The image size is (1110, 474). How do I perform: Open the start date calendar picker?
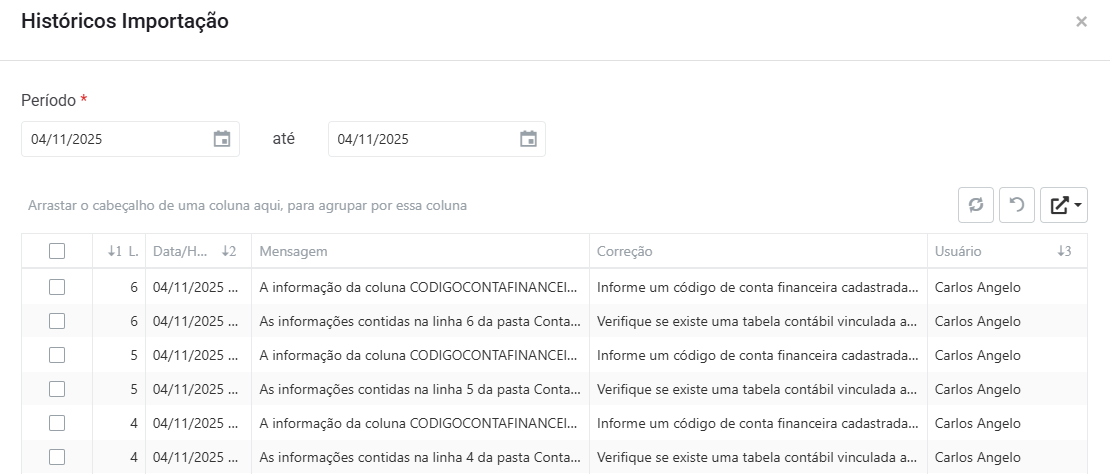tap(222, 139)
